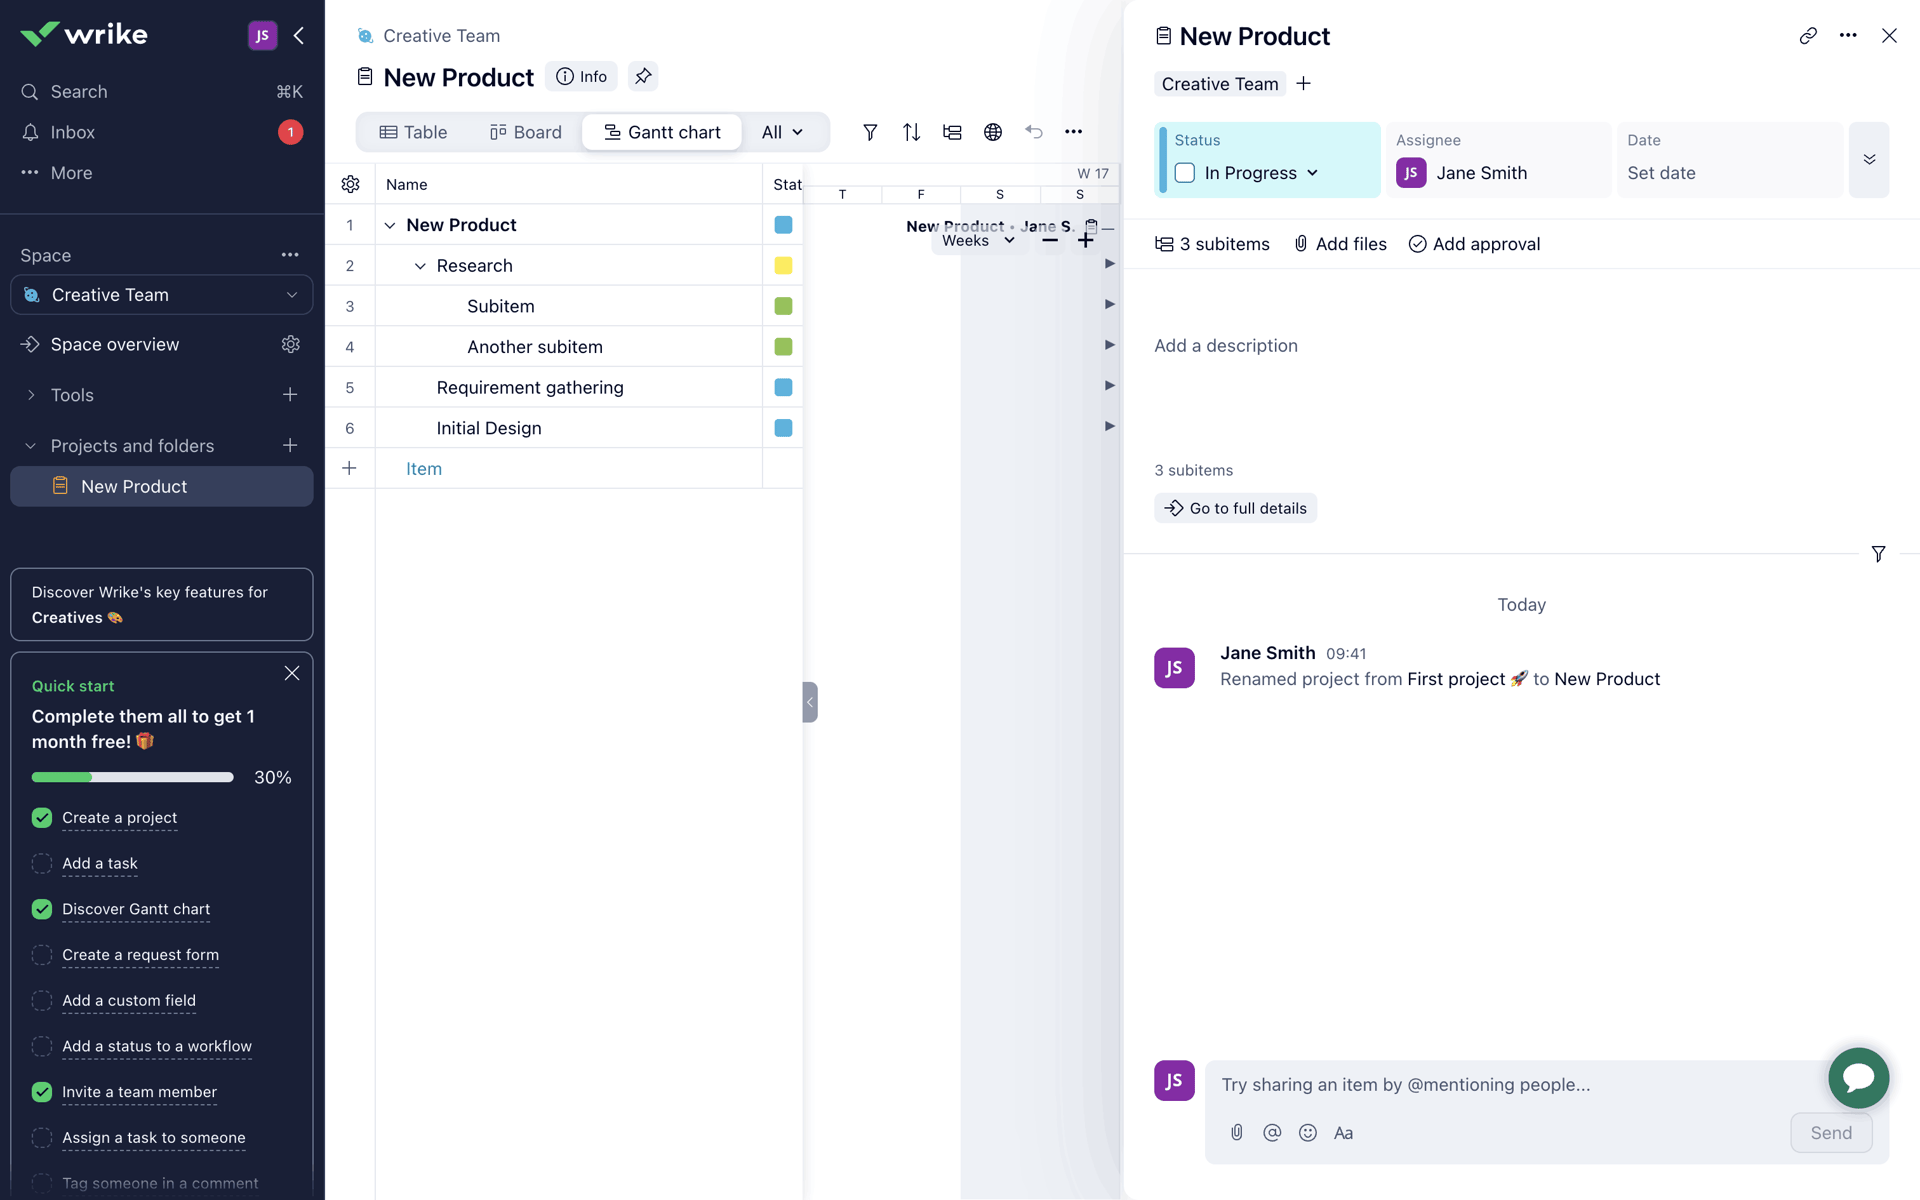
Task: Switch to the Board view tab
Action: [526, 132]
